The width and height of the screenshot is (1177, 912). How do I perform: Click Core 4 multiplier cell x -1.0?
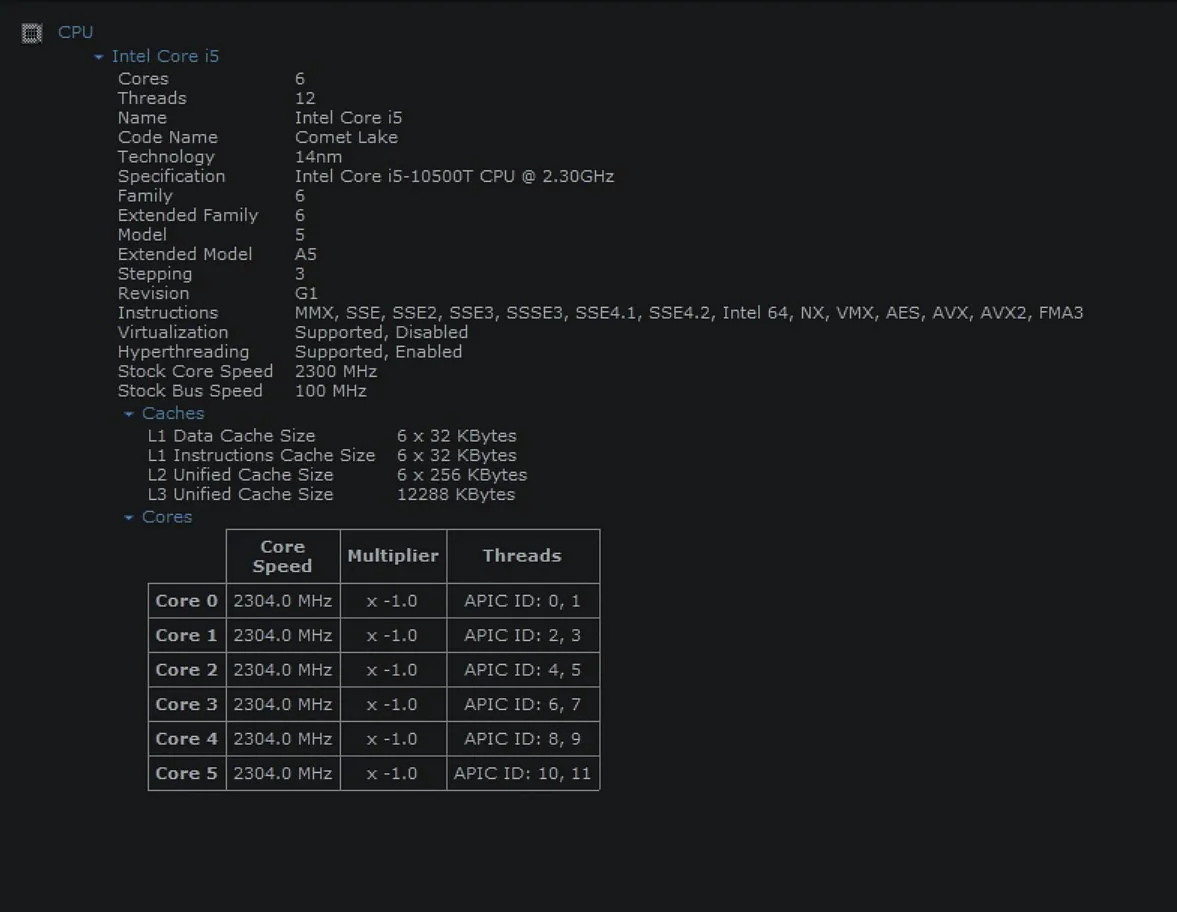point(393,739)
